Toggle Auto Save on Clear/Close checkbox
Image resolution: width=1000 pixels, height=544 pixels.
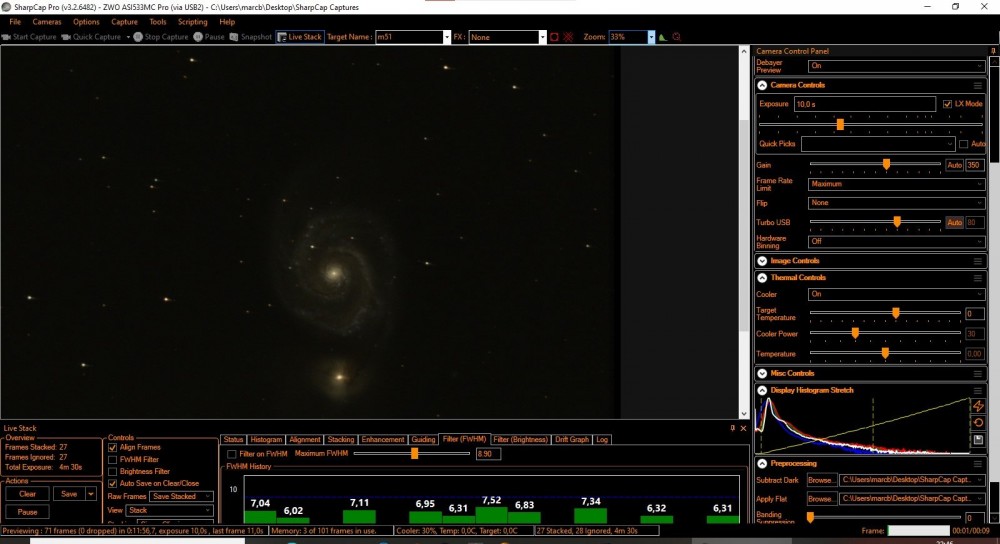113,484
